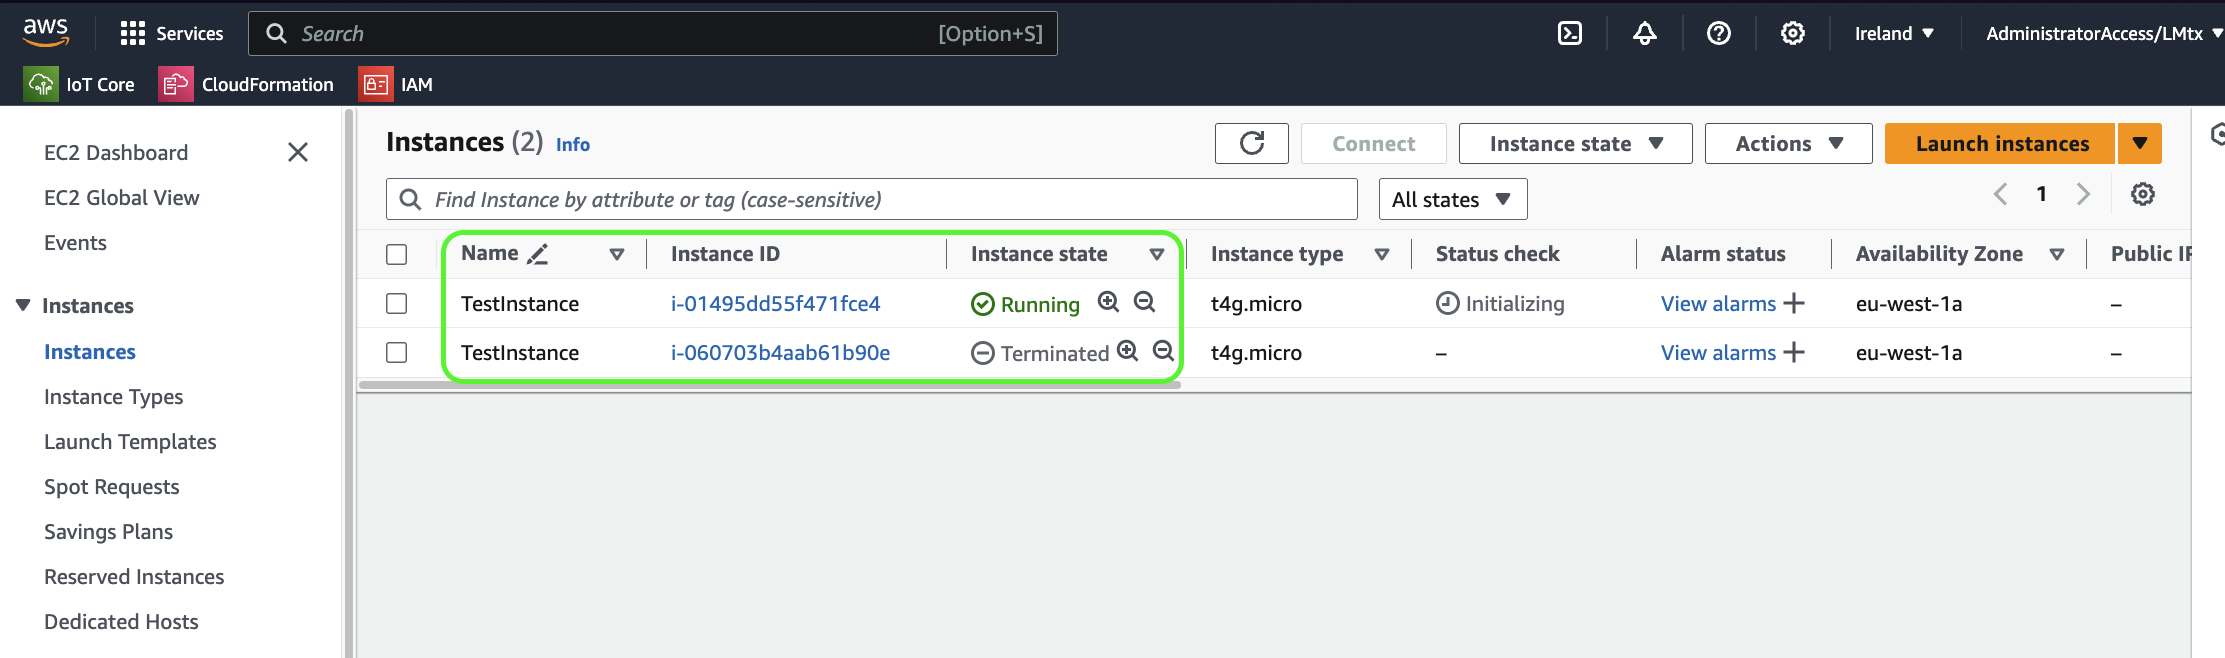Go to next page of instances
The height and width of the screenshot is (658, 2225).
pos(2083,194)
